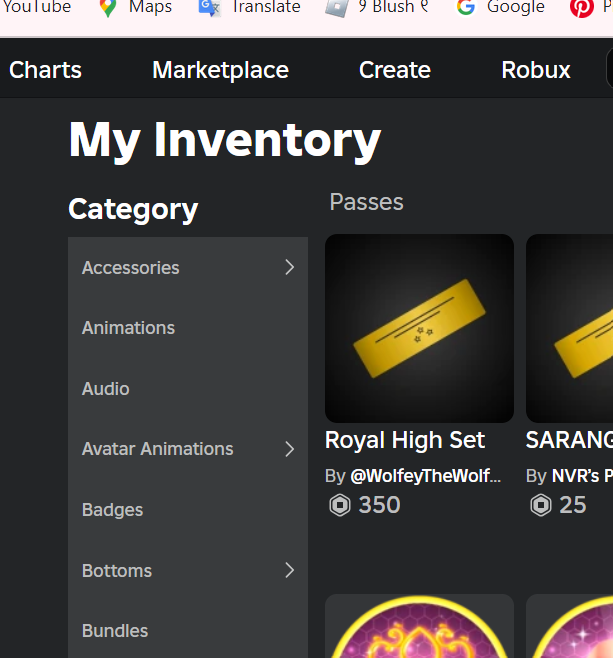Go to the Charts page

(45, 70)
